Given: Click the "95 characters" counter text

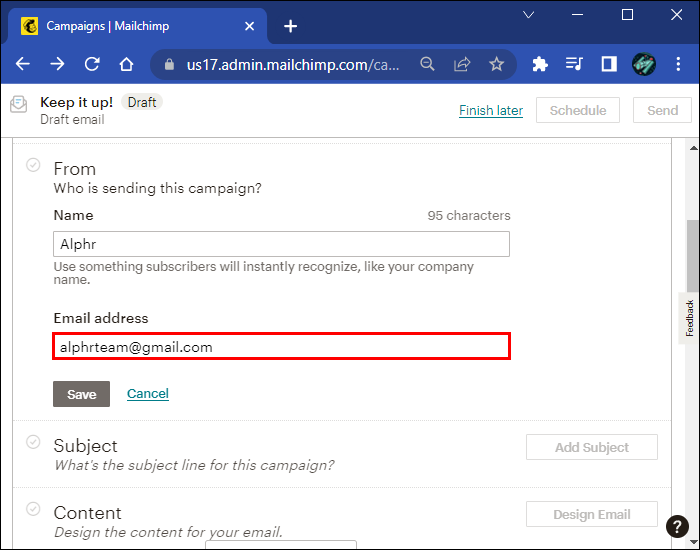Looking at the screenshot, I should 469,216.
